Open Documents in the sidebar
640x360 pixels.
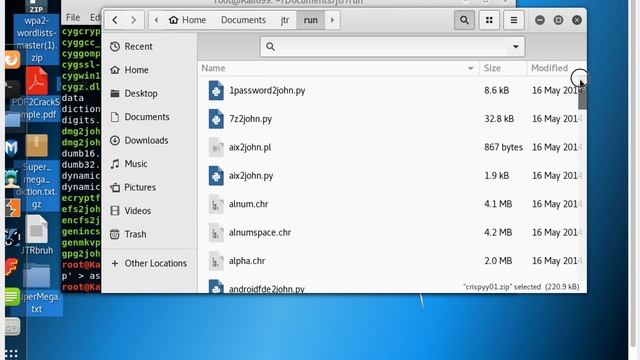pyautogui.click(x=149, y=117)
